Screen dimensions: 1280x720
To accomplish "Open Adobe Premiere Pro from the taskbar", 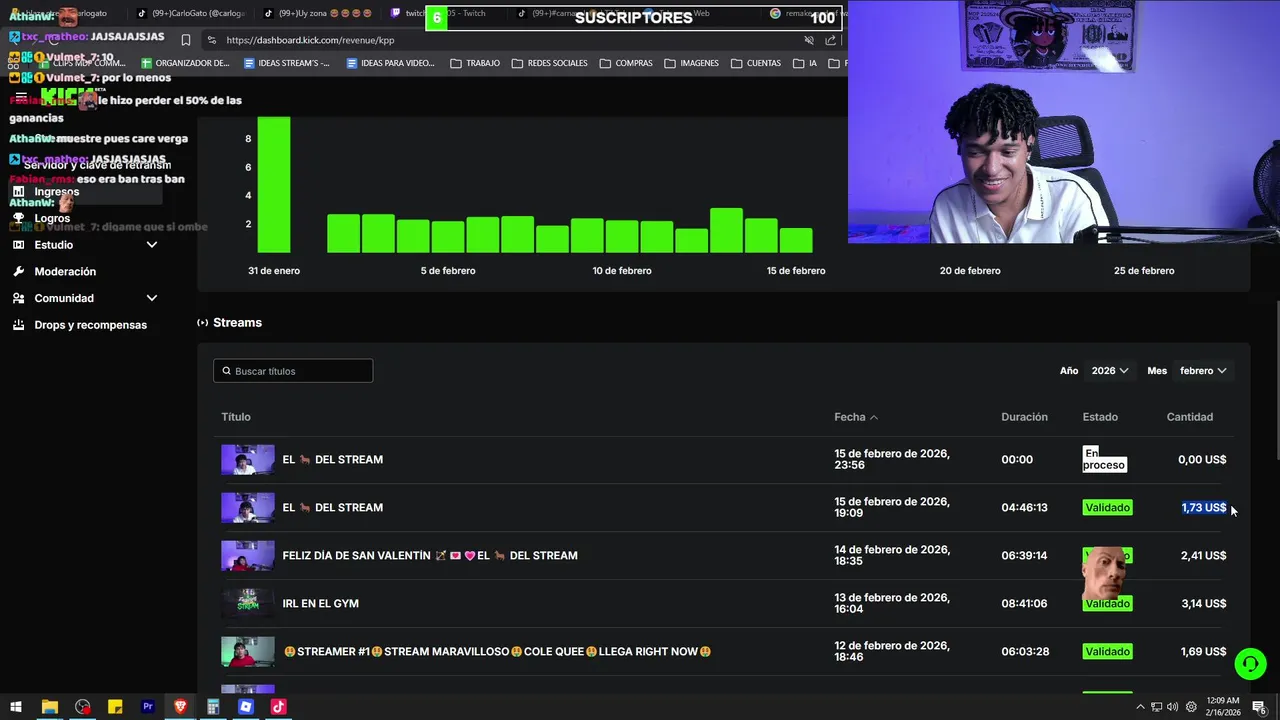I will 148,707.
